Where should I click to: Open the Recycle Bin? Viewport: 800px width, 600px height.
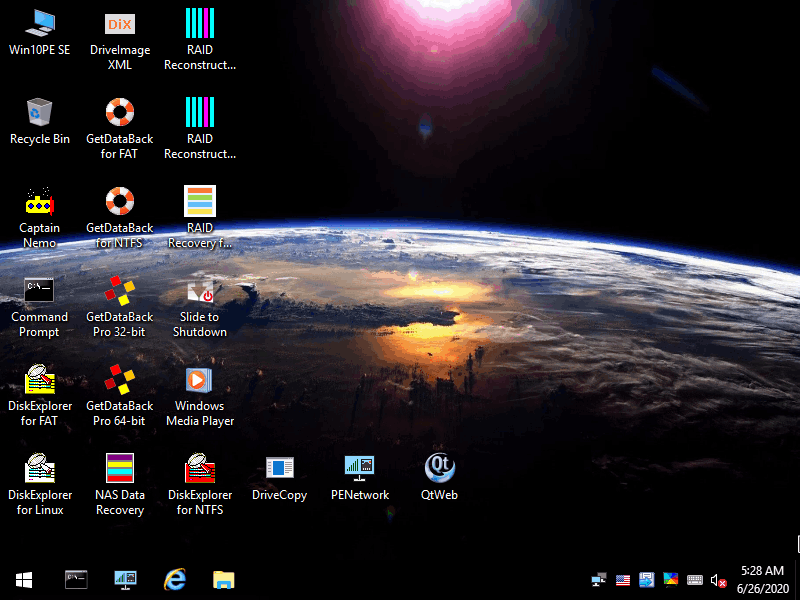click(39, 112)
